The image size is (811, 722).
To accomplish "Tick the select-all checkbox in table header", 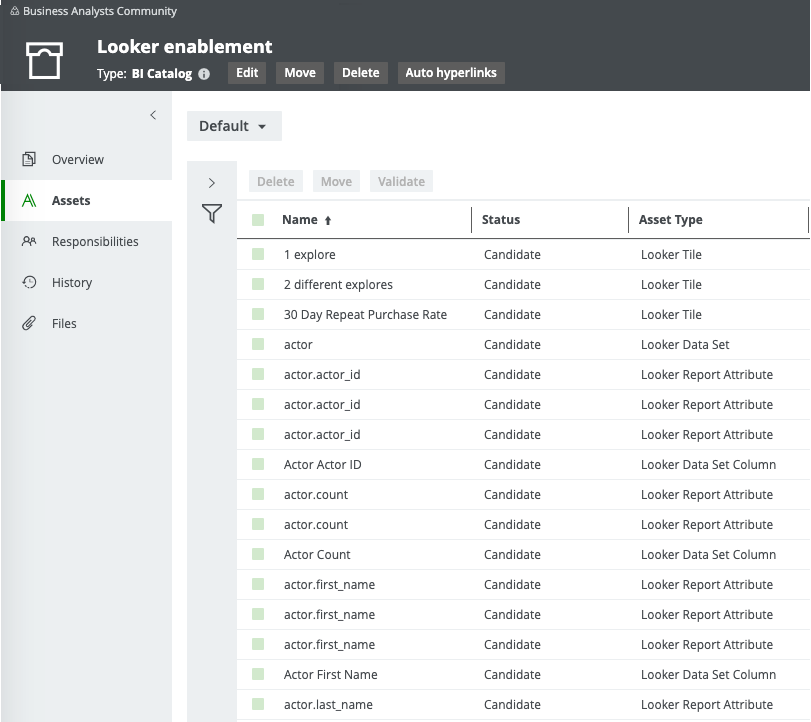I will tap(258, 220).
